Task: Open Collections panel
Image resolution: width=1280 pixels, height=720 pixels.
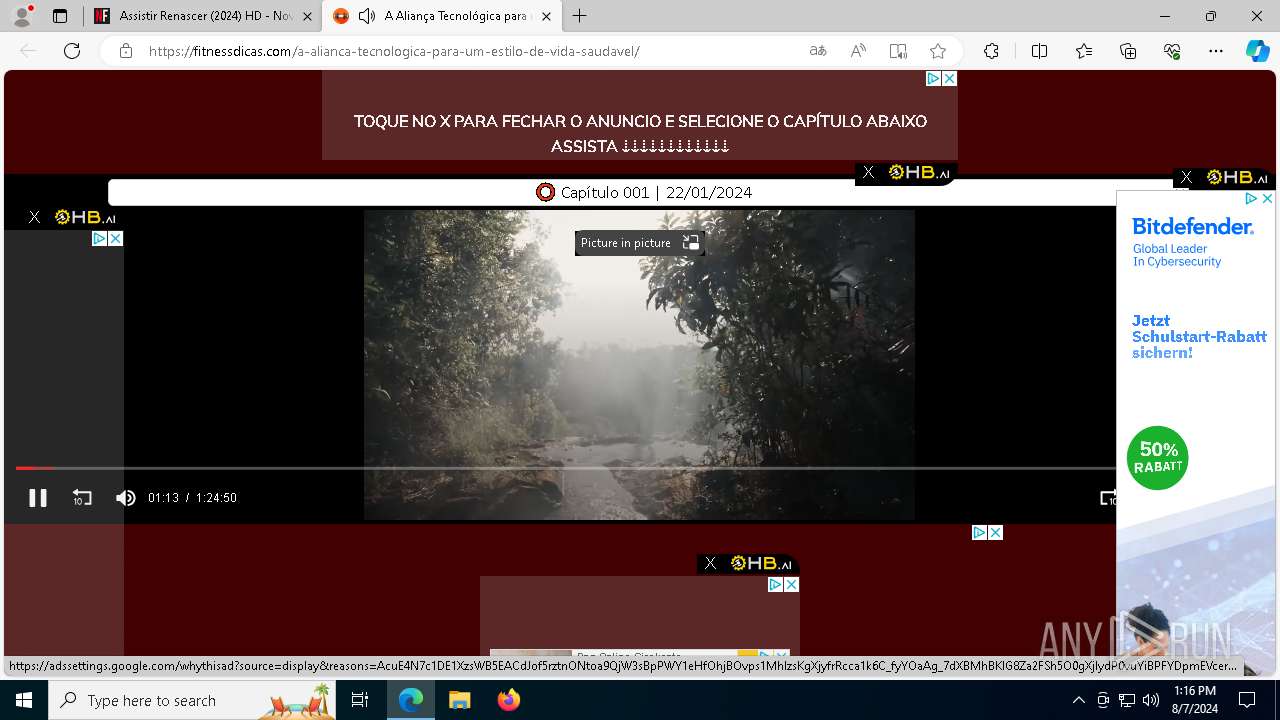Action: point(1128,51)
